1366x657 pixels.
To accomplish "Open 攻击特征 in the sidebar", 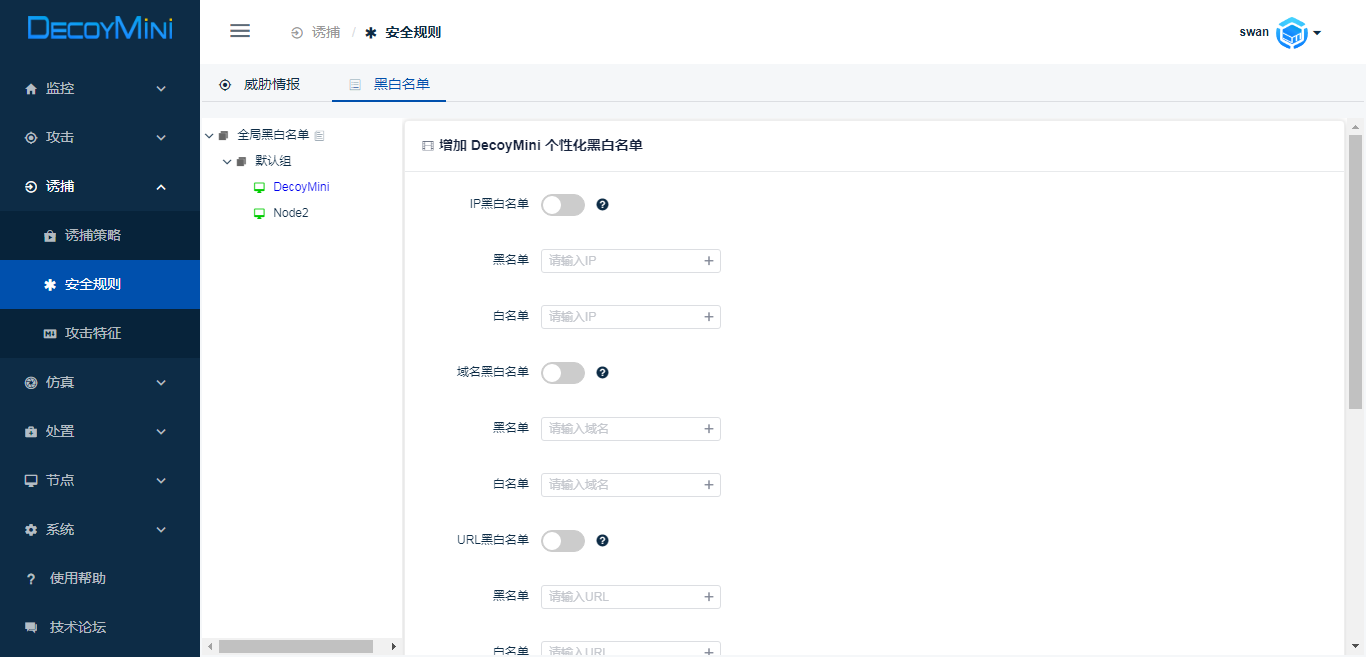I will (x=93, y=333).
